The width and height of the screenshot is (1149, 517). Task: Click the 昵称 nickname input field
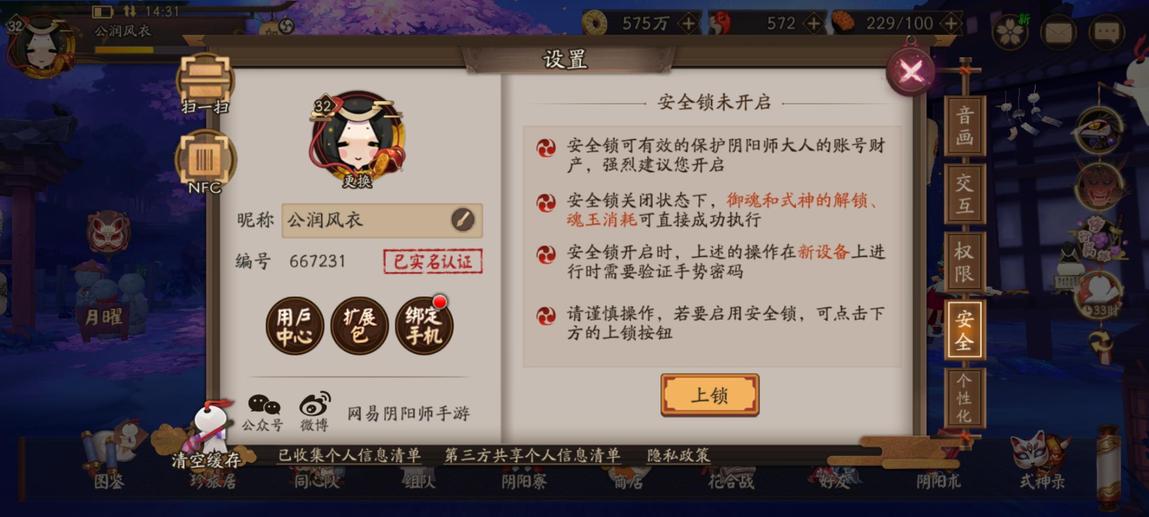point(382,220)
